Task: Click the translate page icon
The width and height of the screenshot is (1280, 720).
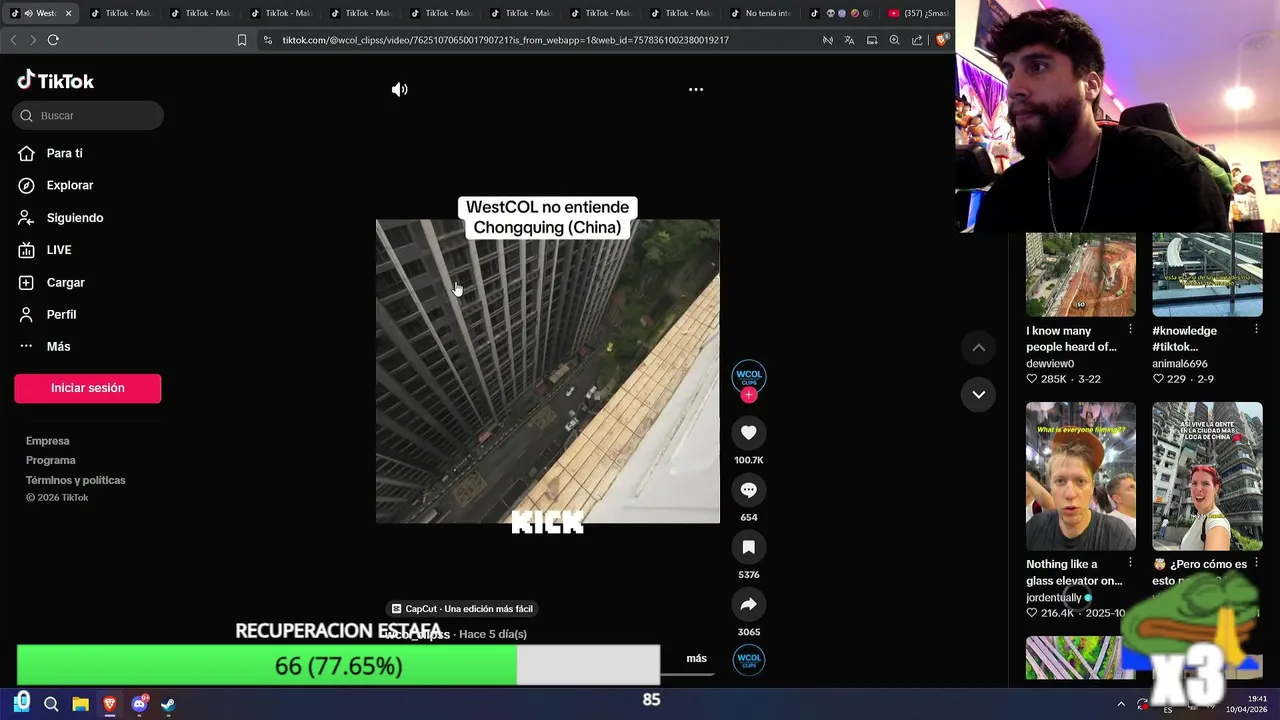Action: 849,40
